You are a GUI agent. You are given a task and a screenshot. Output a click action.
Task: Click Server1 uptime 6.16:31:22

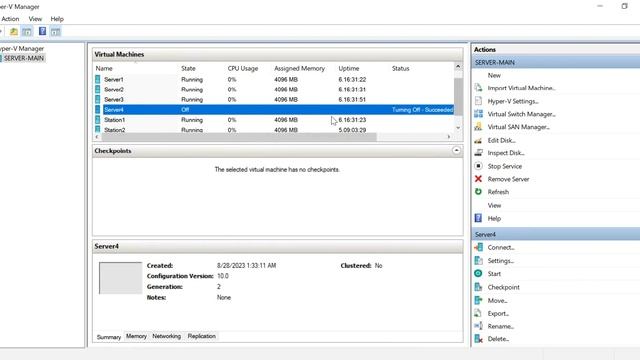pos(352,79)
